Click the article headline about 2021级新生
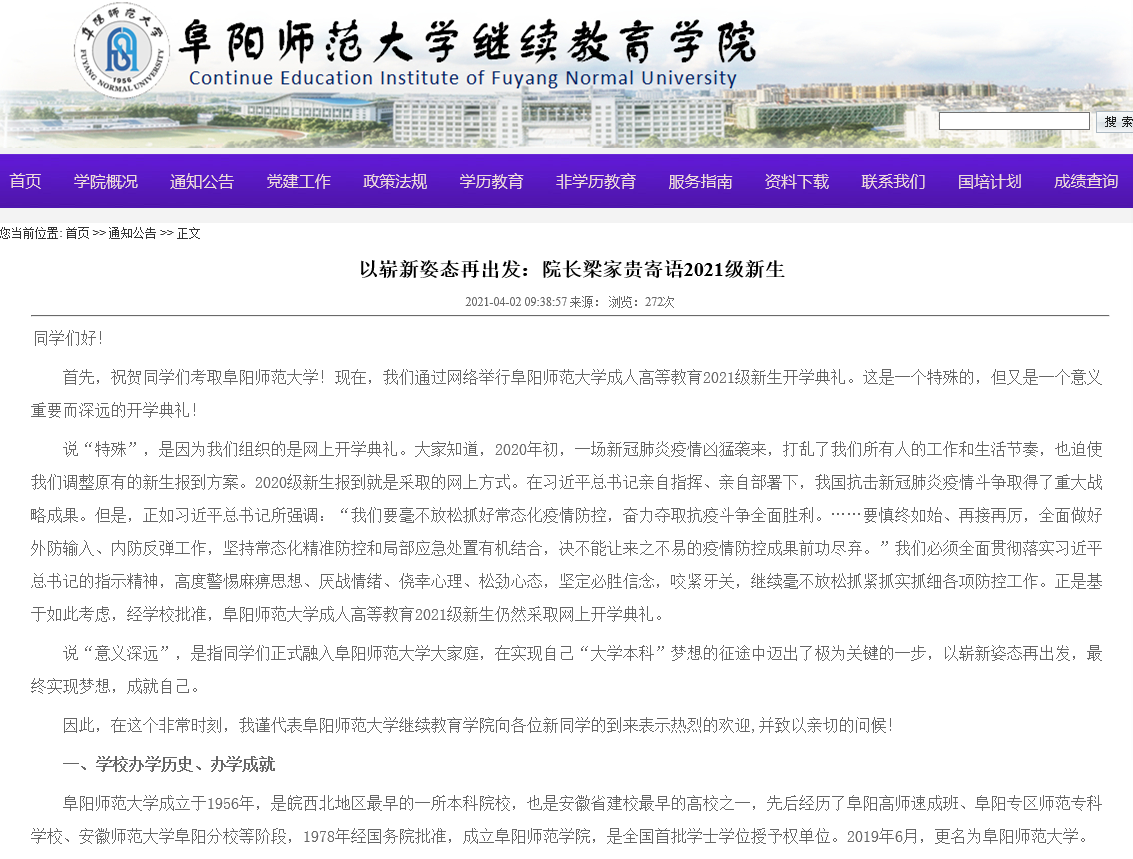Screen dimensions: 1133x859 pyautogui.click(x=573, y=269)
